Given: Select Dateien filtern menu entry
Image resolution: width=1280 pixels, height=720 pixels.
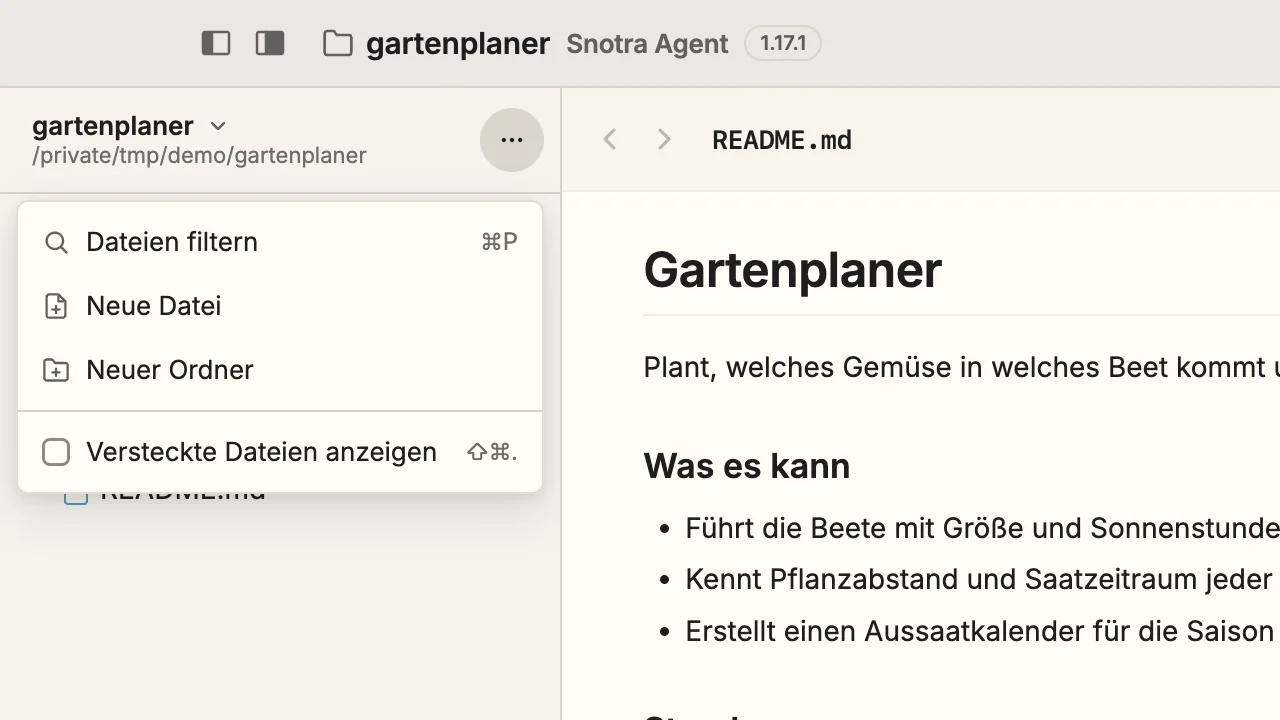Looking at the screenshot, I should [x=280, y=242].
